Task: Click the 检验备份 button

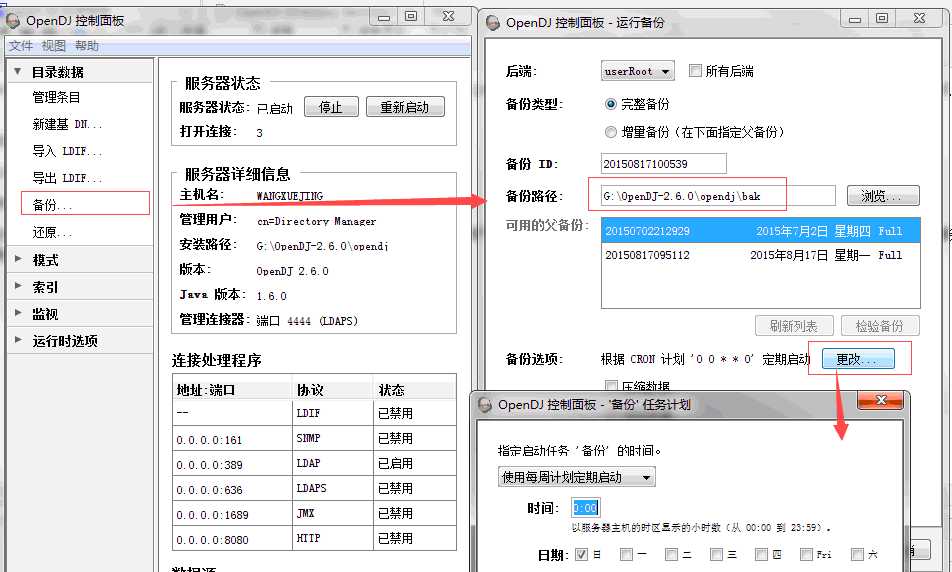Action: (880, 326)
